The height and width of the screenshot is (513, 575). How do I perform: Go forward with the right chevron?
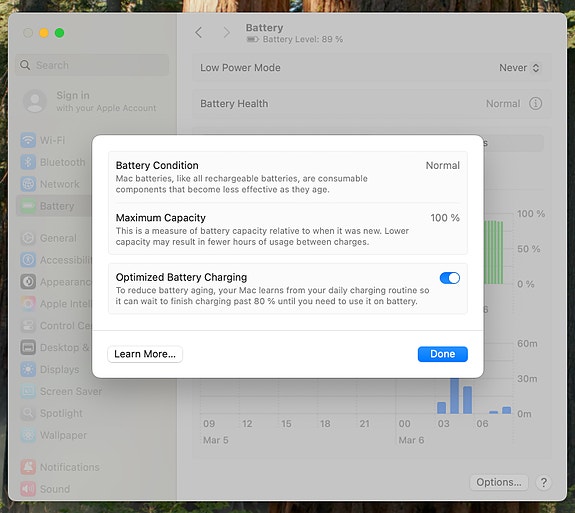227,33
